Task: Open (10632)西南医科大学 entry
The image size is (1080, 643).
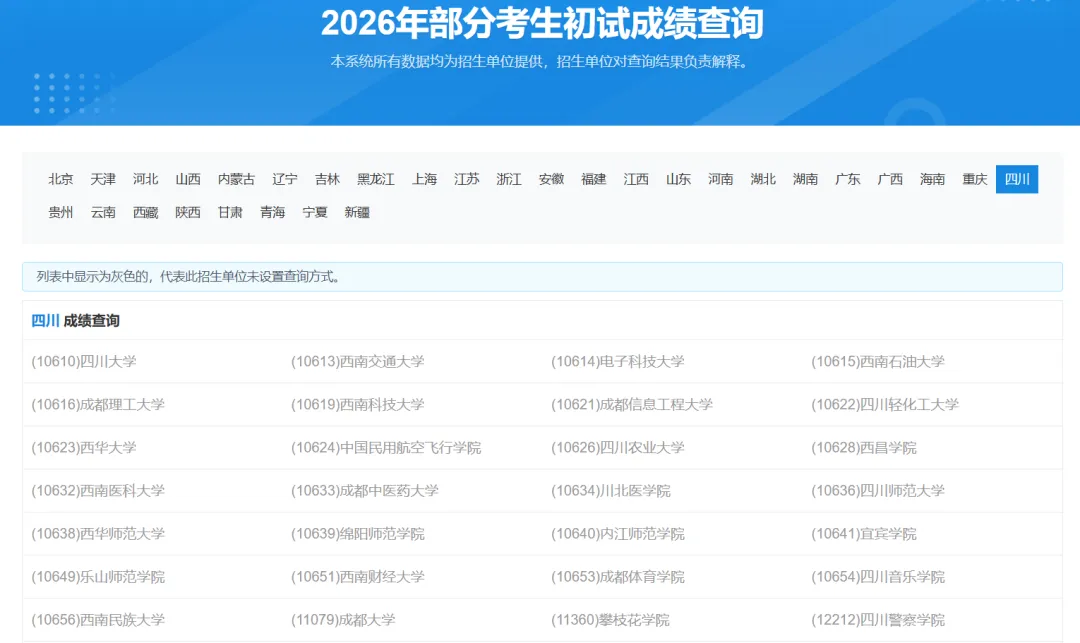Action: 98,490
